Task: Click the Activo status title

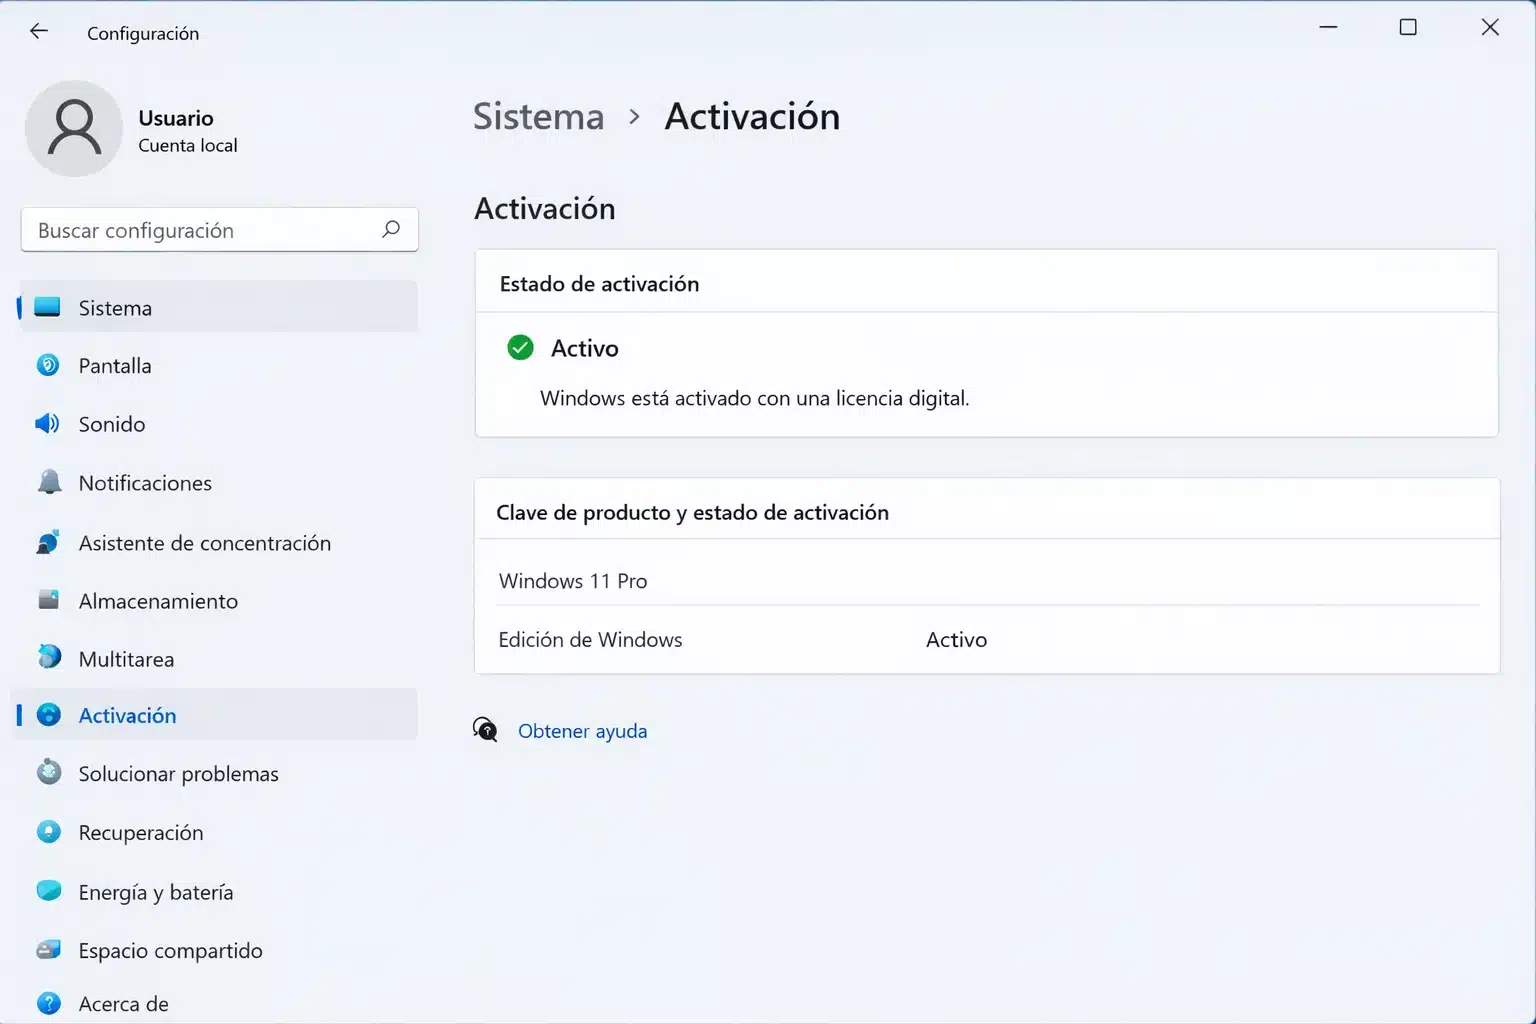Action: [585, 348]
